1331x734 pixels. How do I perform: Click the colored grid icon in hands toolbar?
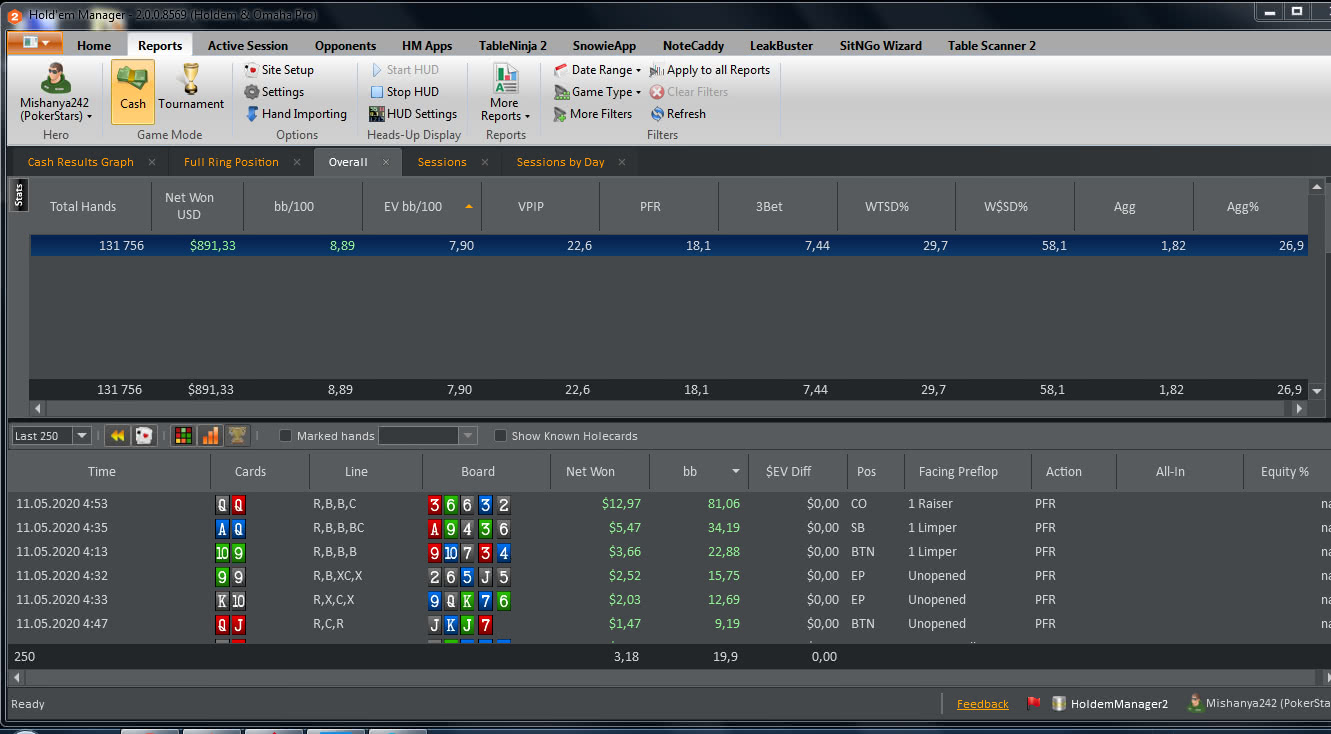(x=183, y=436)
